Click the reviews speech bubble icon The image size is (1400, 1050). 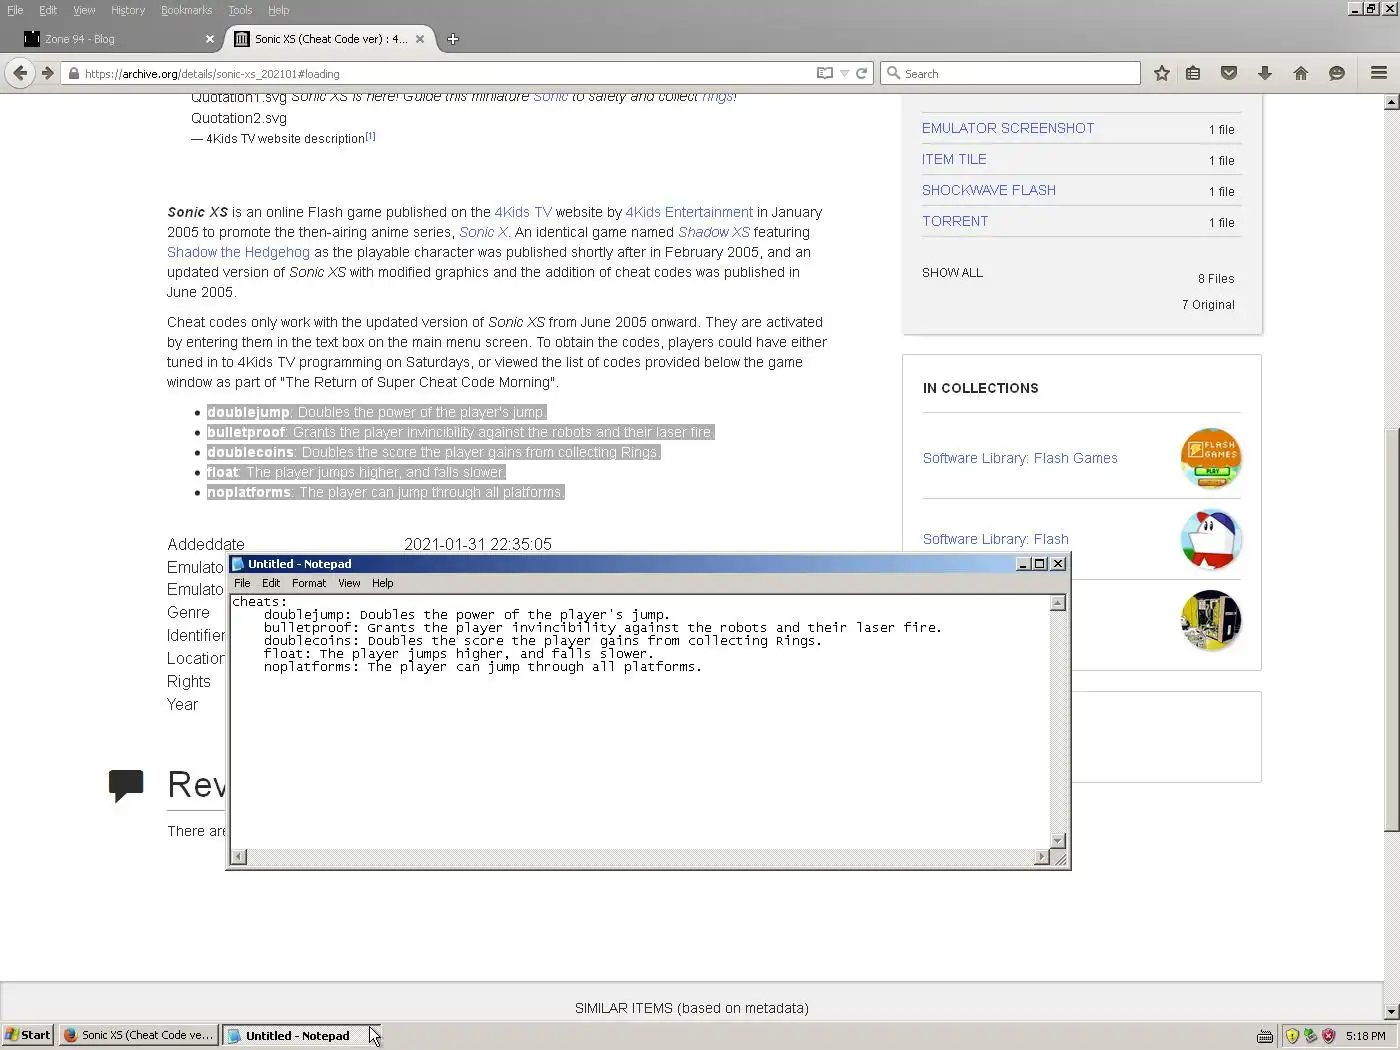(x=126, y=786)
